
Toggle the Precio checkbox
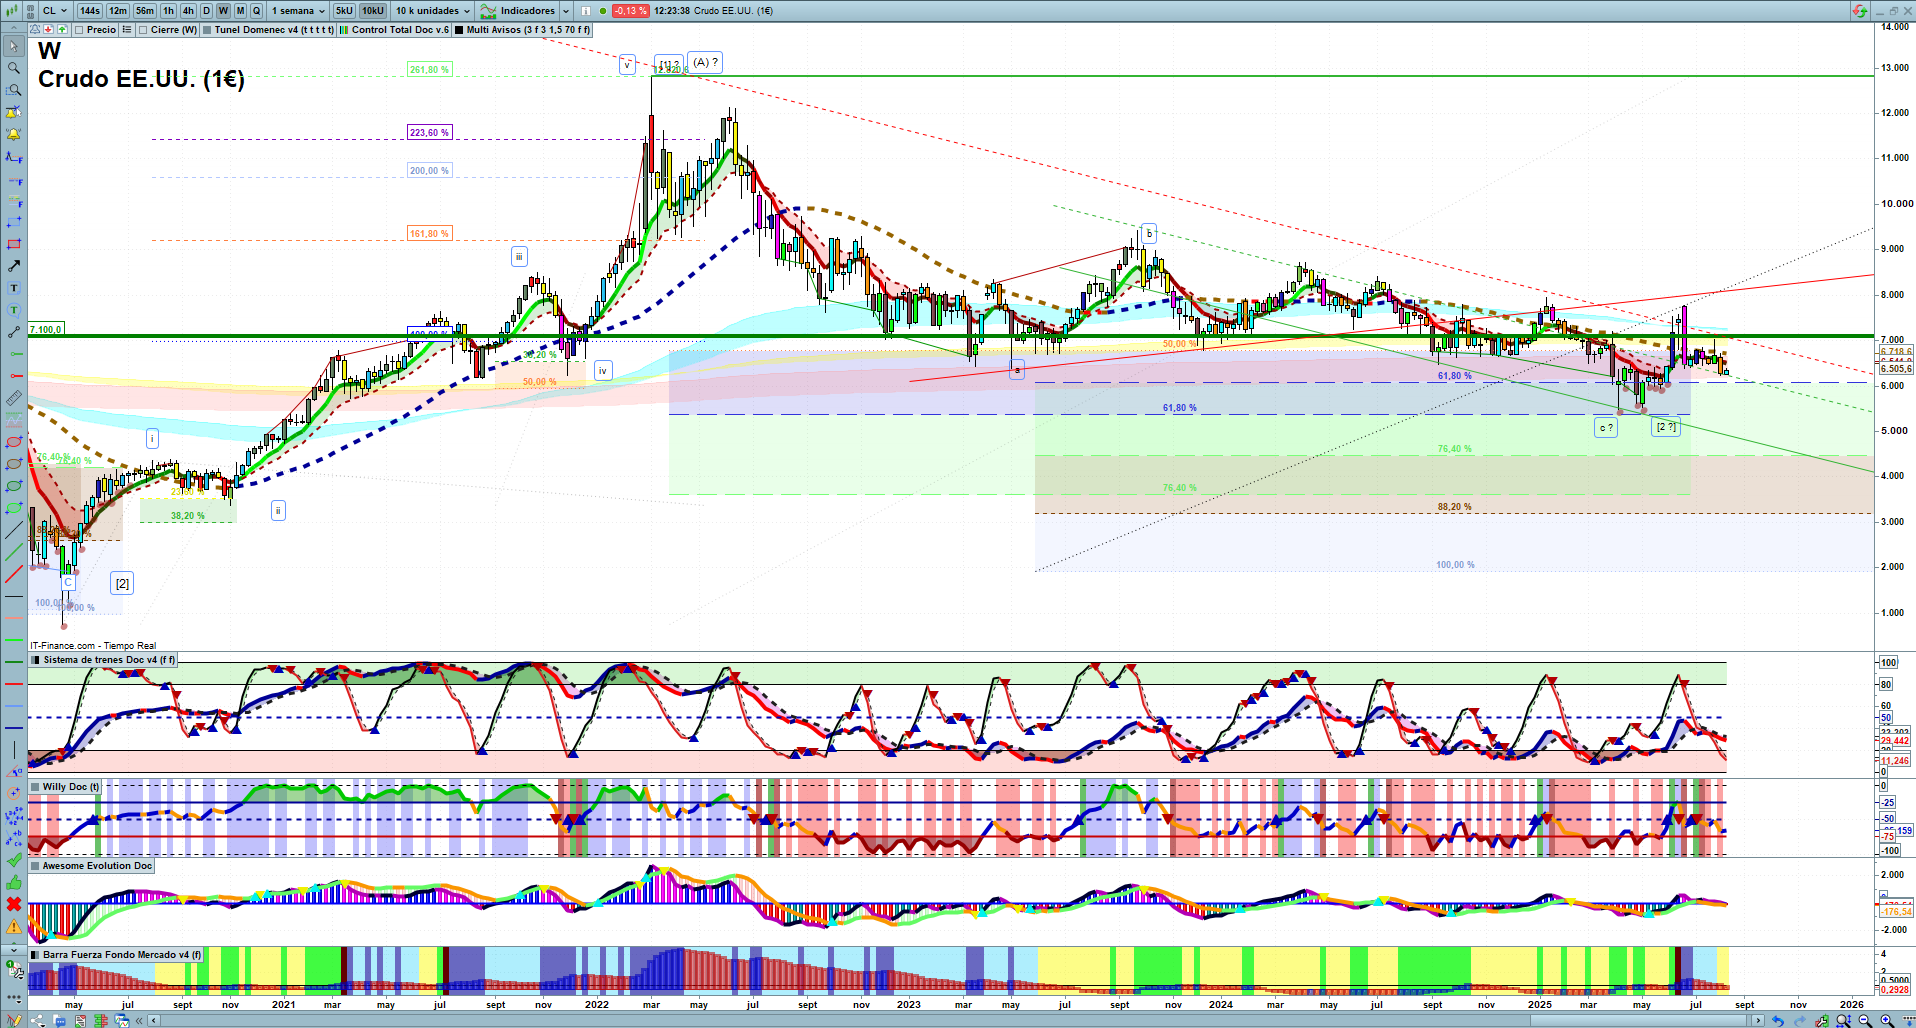[x=79, y=30]
